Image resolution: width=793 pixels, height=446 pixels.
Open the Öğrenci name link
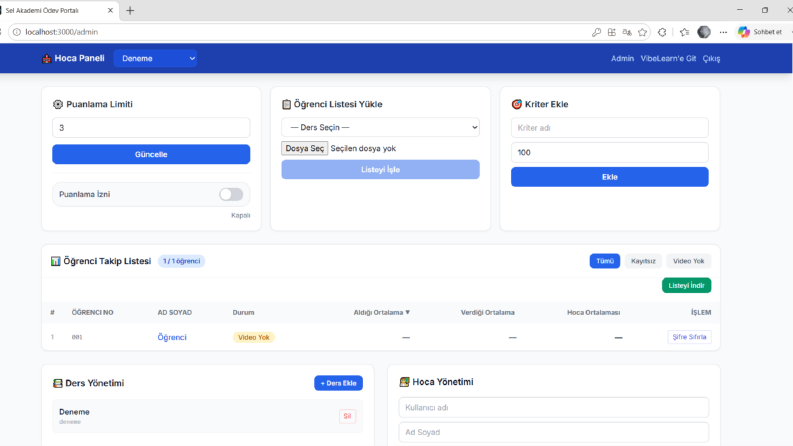pos(172,337)
